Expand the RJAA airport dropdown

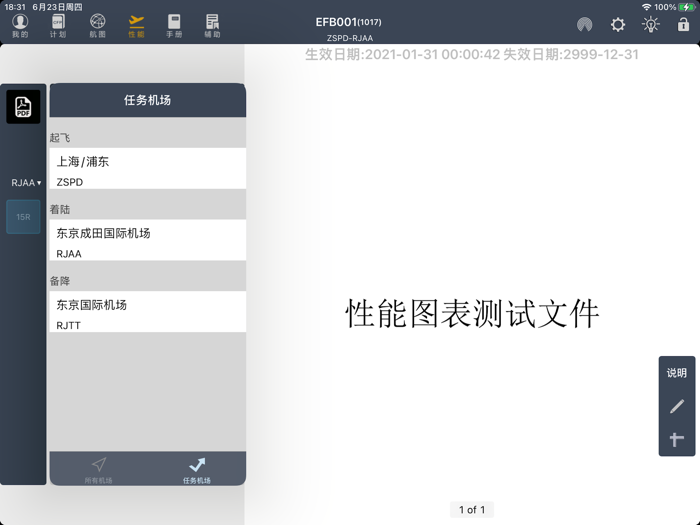[26, 183]
